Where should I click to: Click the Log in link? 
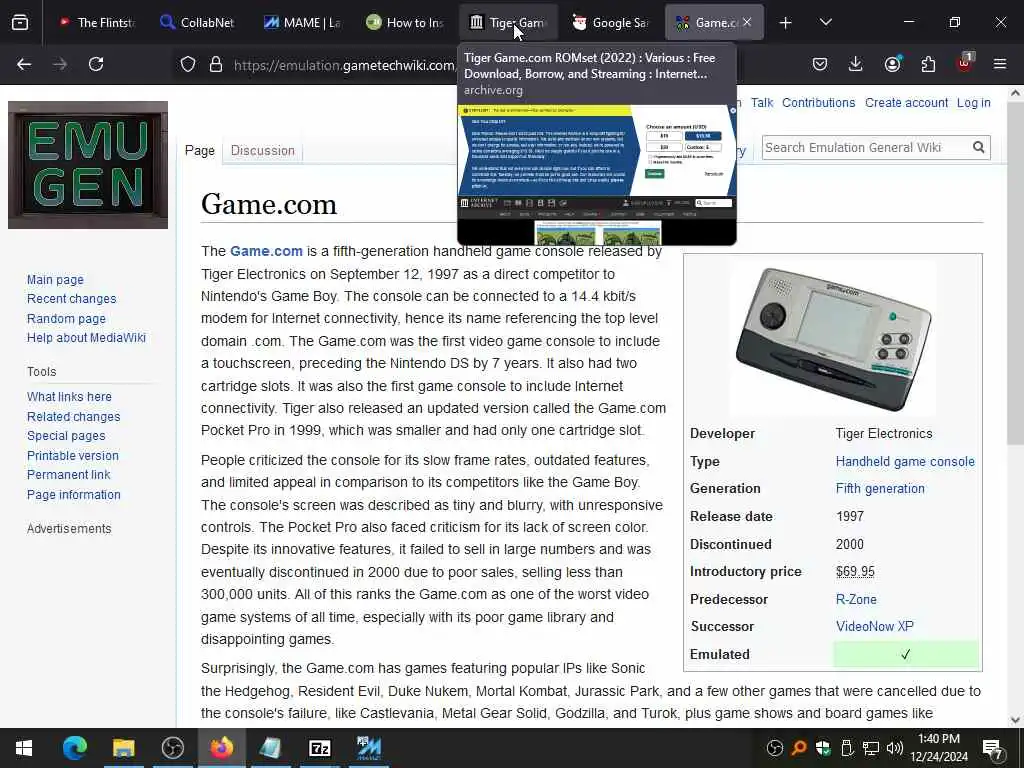[973, 103]
